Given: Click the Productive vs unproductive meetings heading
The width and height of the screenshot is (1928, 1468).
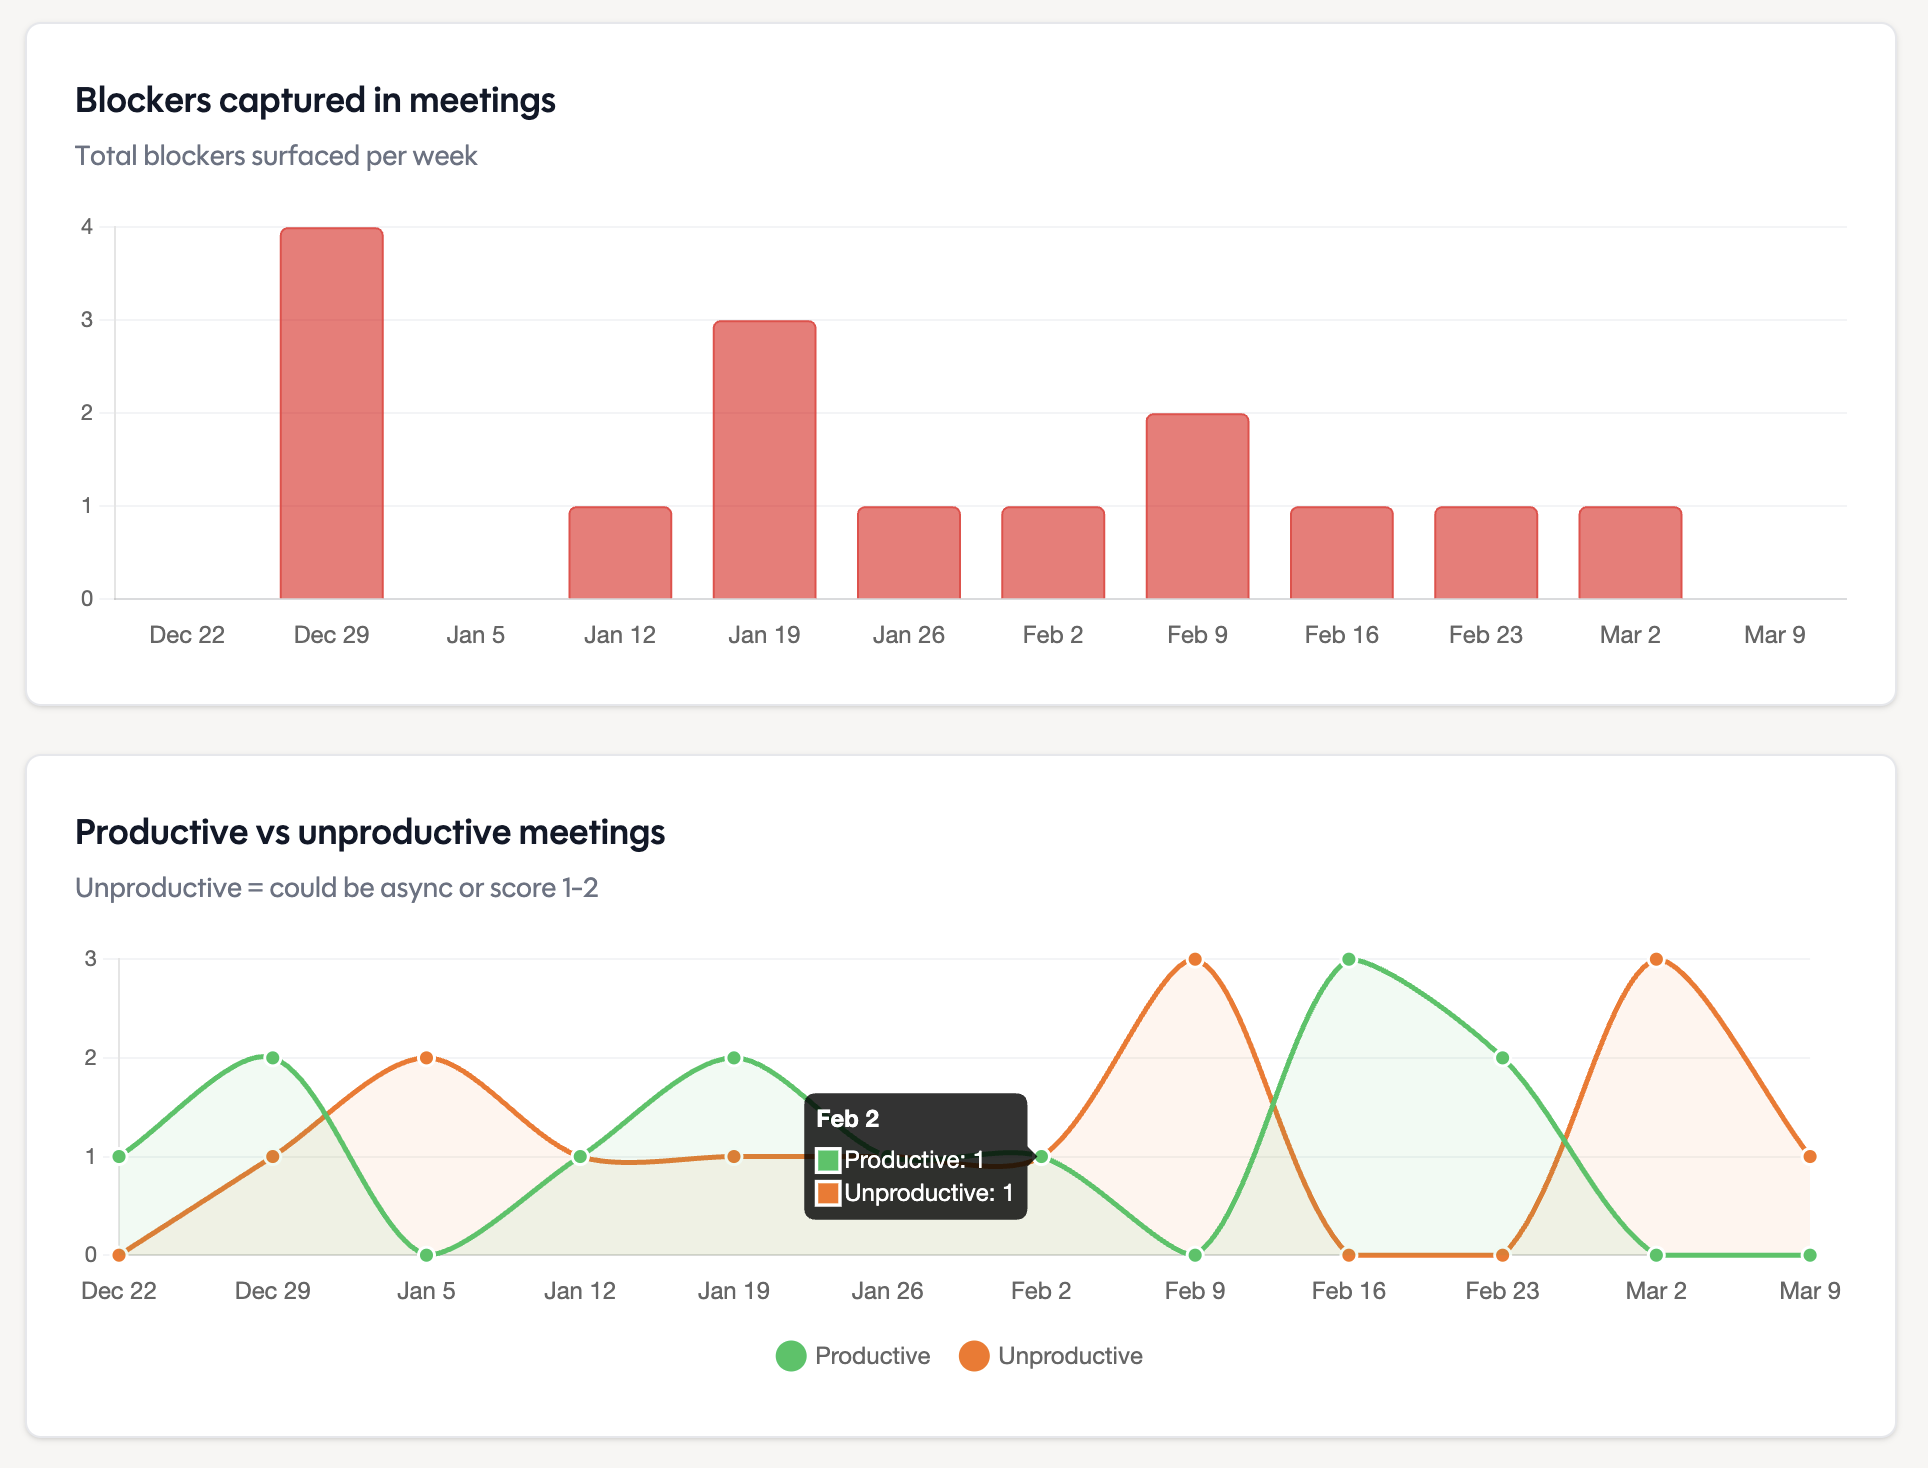Looking at the screenshot, I should click(x=370, y=831).
